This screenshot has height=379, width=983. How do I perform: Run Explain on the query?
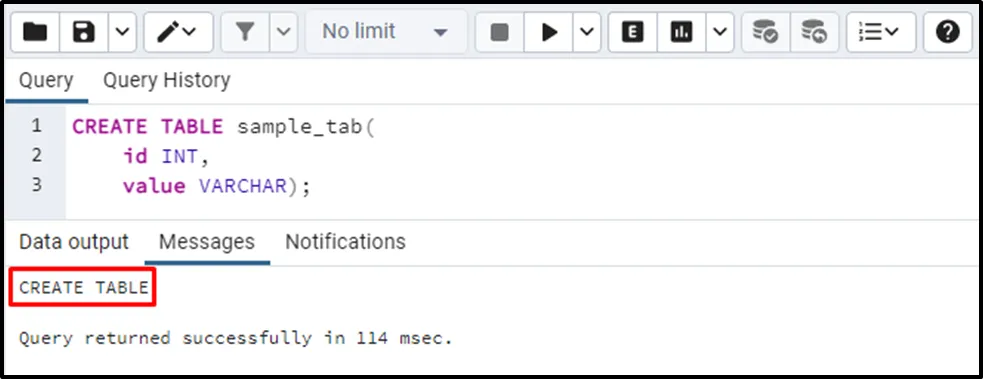tap(633, 32)
